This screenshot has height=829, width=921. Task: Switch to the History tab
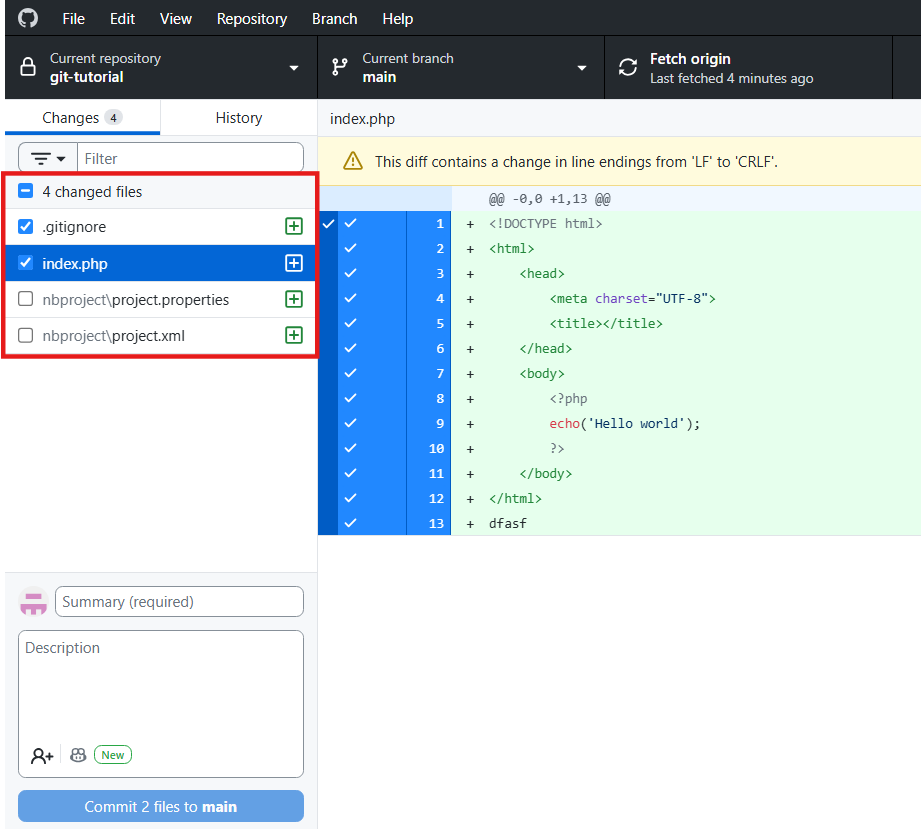[238, 118]
